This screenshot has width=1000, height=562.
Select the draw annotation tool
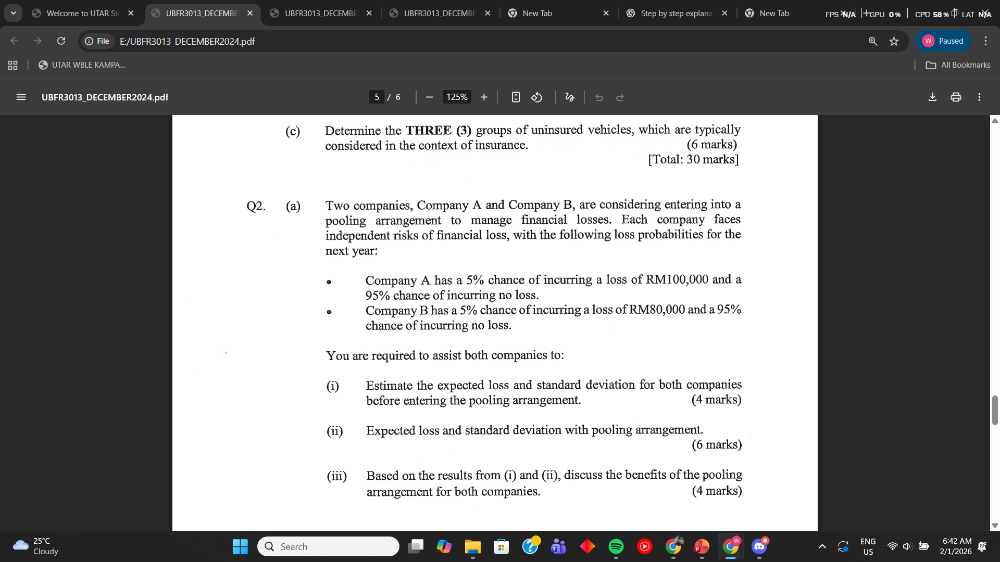pyautogui.click(x=570, y=97)
